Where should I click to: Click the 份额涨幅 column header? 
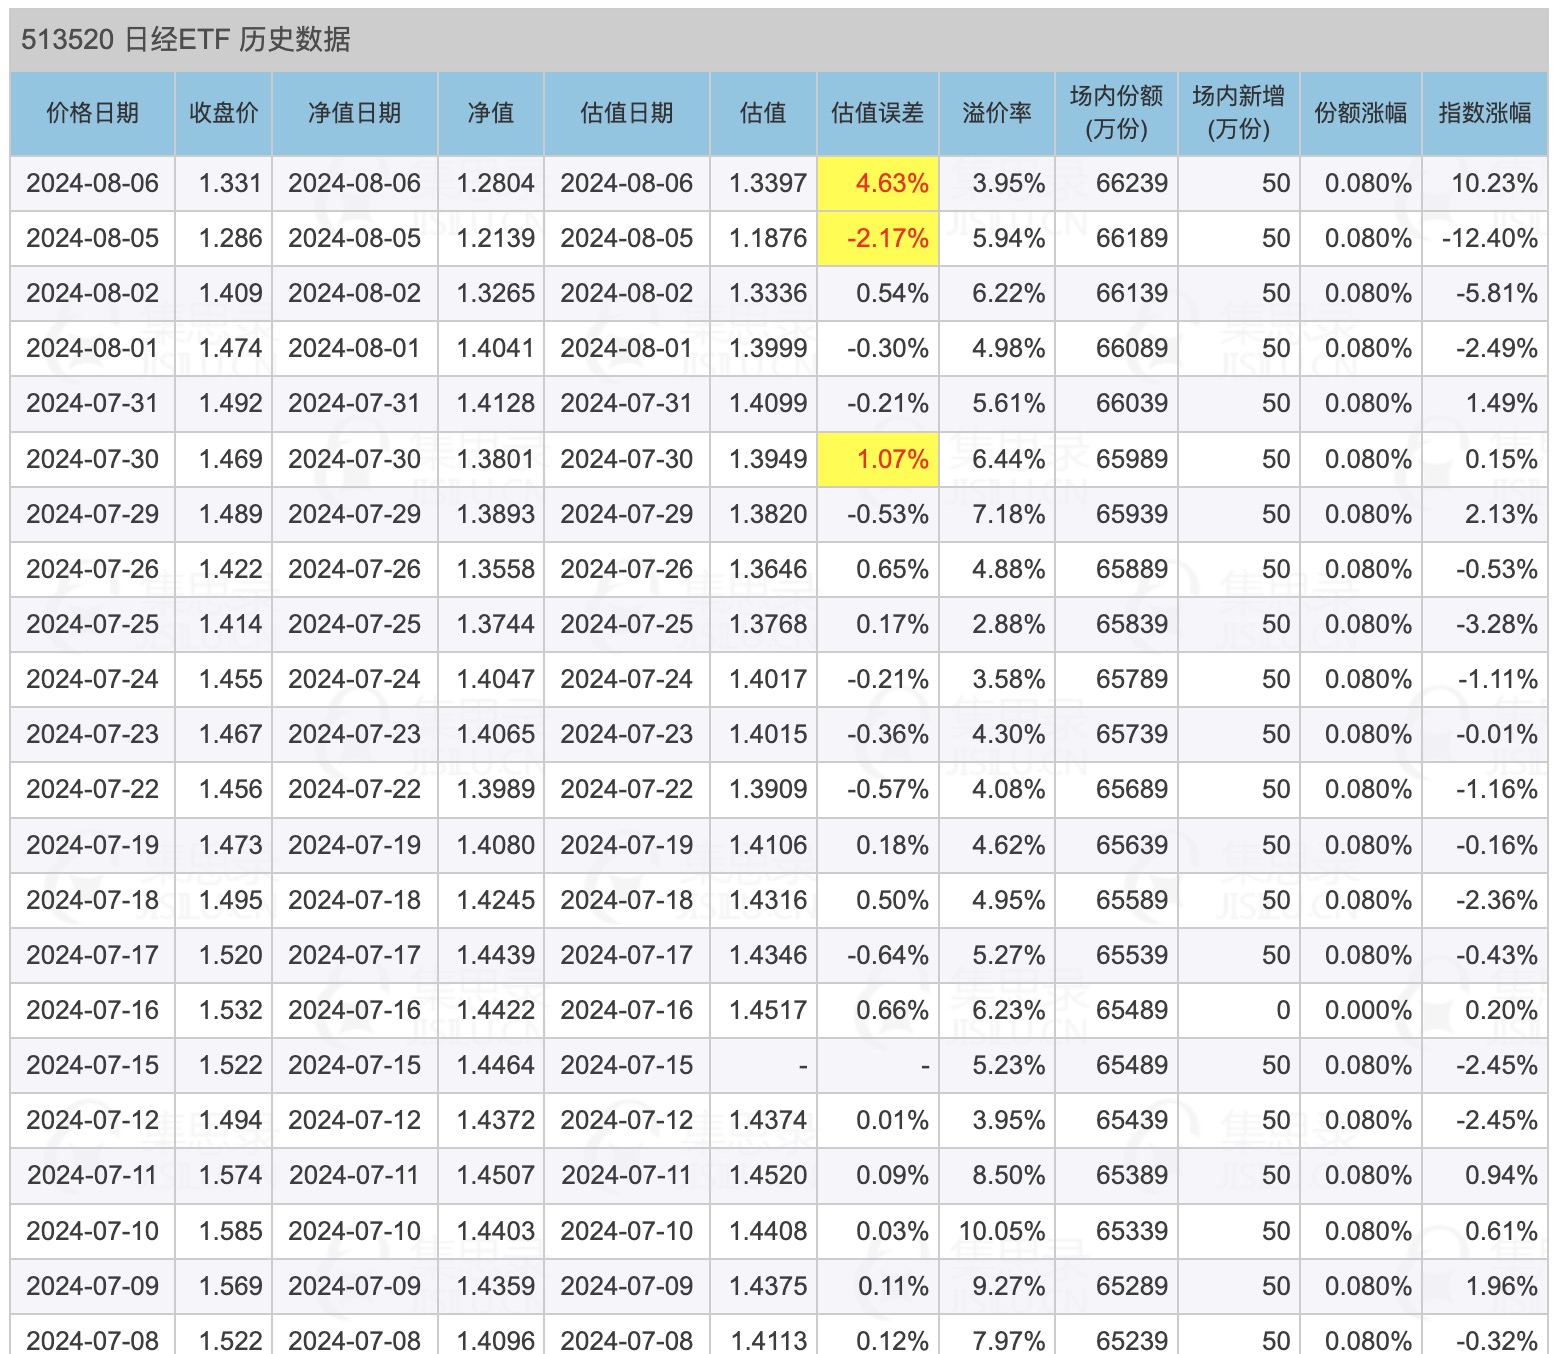[x=1360, y=113]
